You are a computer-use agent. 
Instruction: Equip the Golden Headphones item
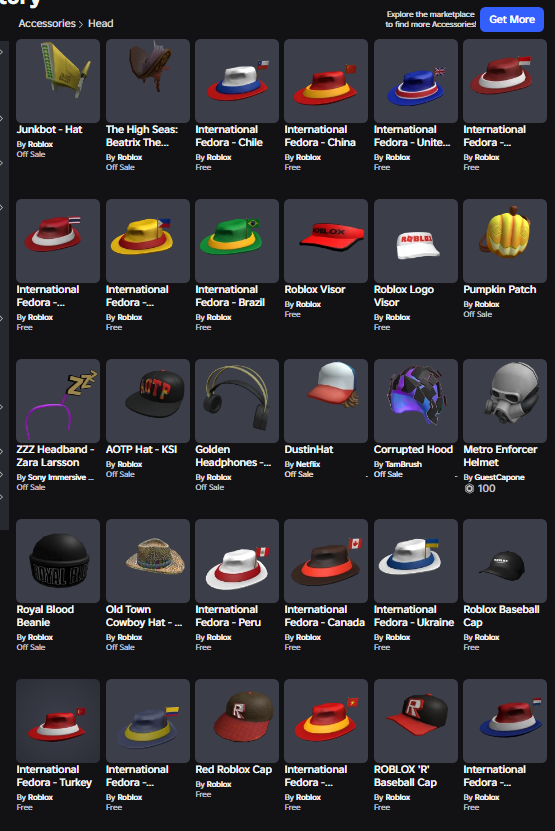(x=237, y=401)
